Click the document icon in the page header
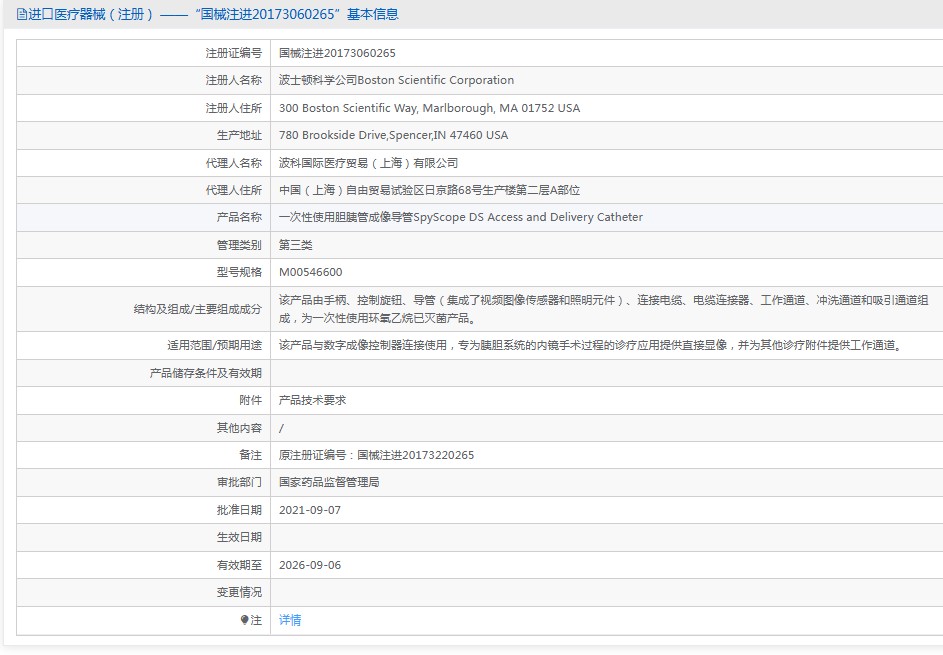The width and height of the screenshot is (943, 655). click(x=22, y=15)
